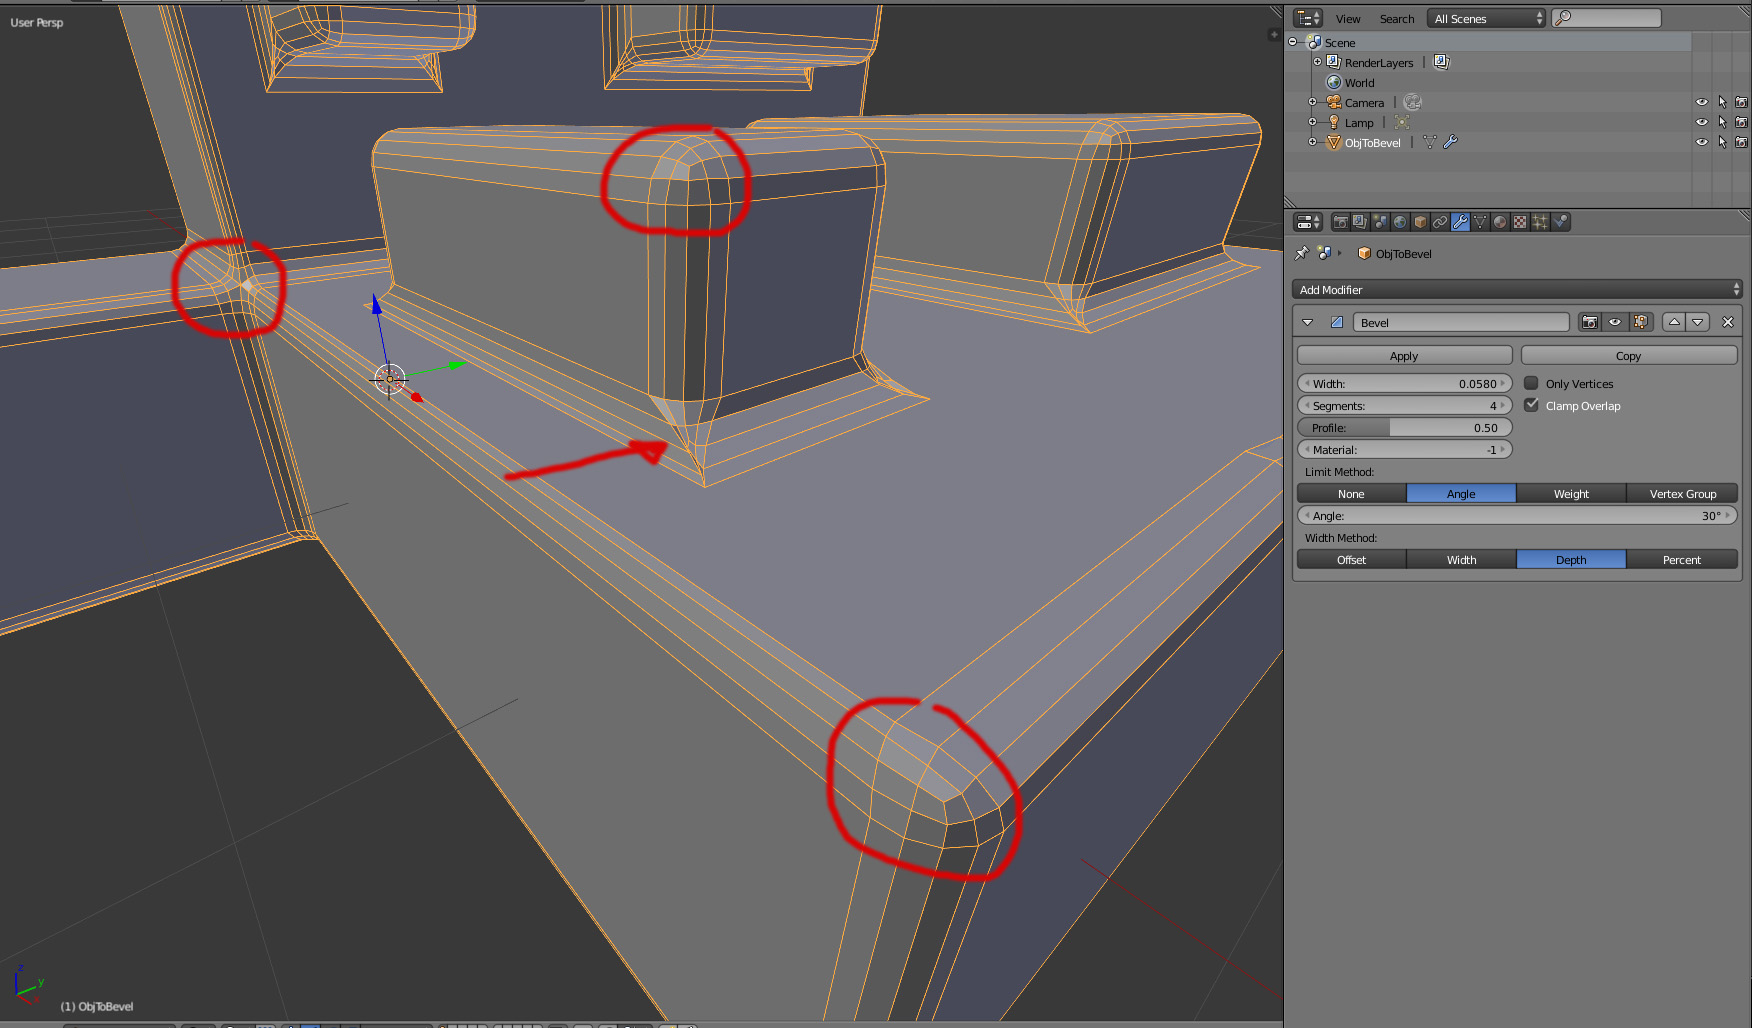
Task: Open the properties editor type selector
Action: pos(1308,222)
